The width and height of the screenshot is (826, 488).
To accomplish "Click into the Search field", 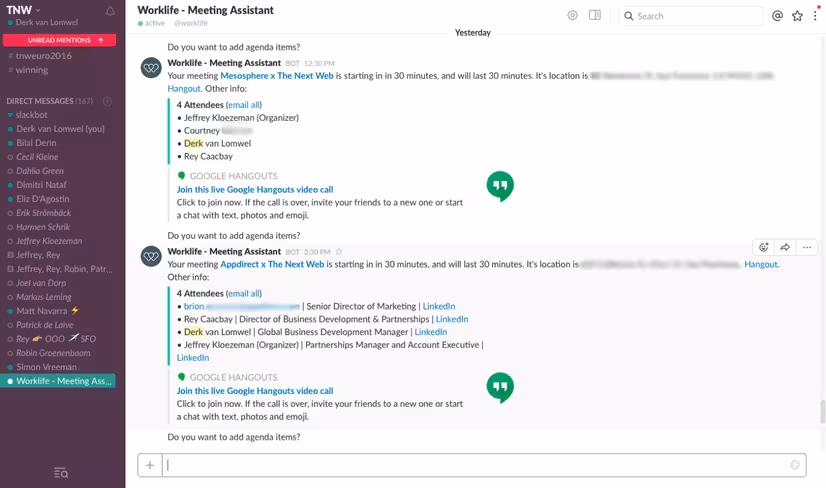I will [x=691, y=16].
